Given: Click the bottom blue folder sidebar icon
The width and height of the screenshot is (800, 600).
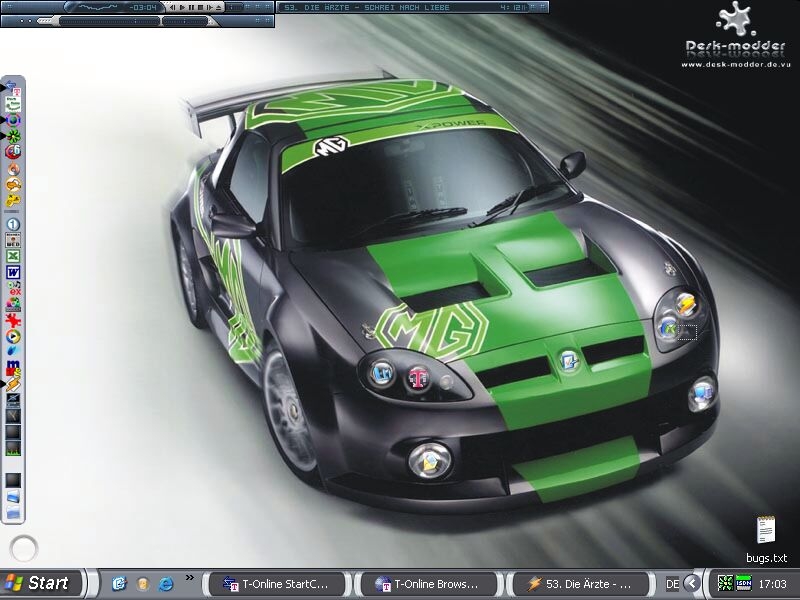Looking at the screenshot, I should pyautogui.click(x=13, y=512).
